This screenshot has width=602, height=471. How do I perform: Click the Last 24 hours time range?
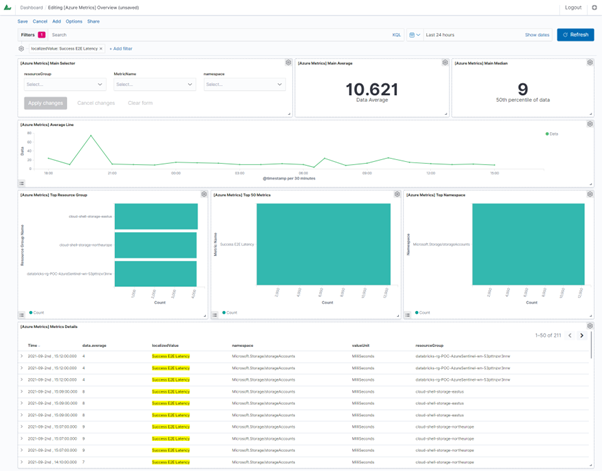coord(440,35)
